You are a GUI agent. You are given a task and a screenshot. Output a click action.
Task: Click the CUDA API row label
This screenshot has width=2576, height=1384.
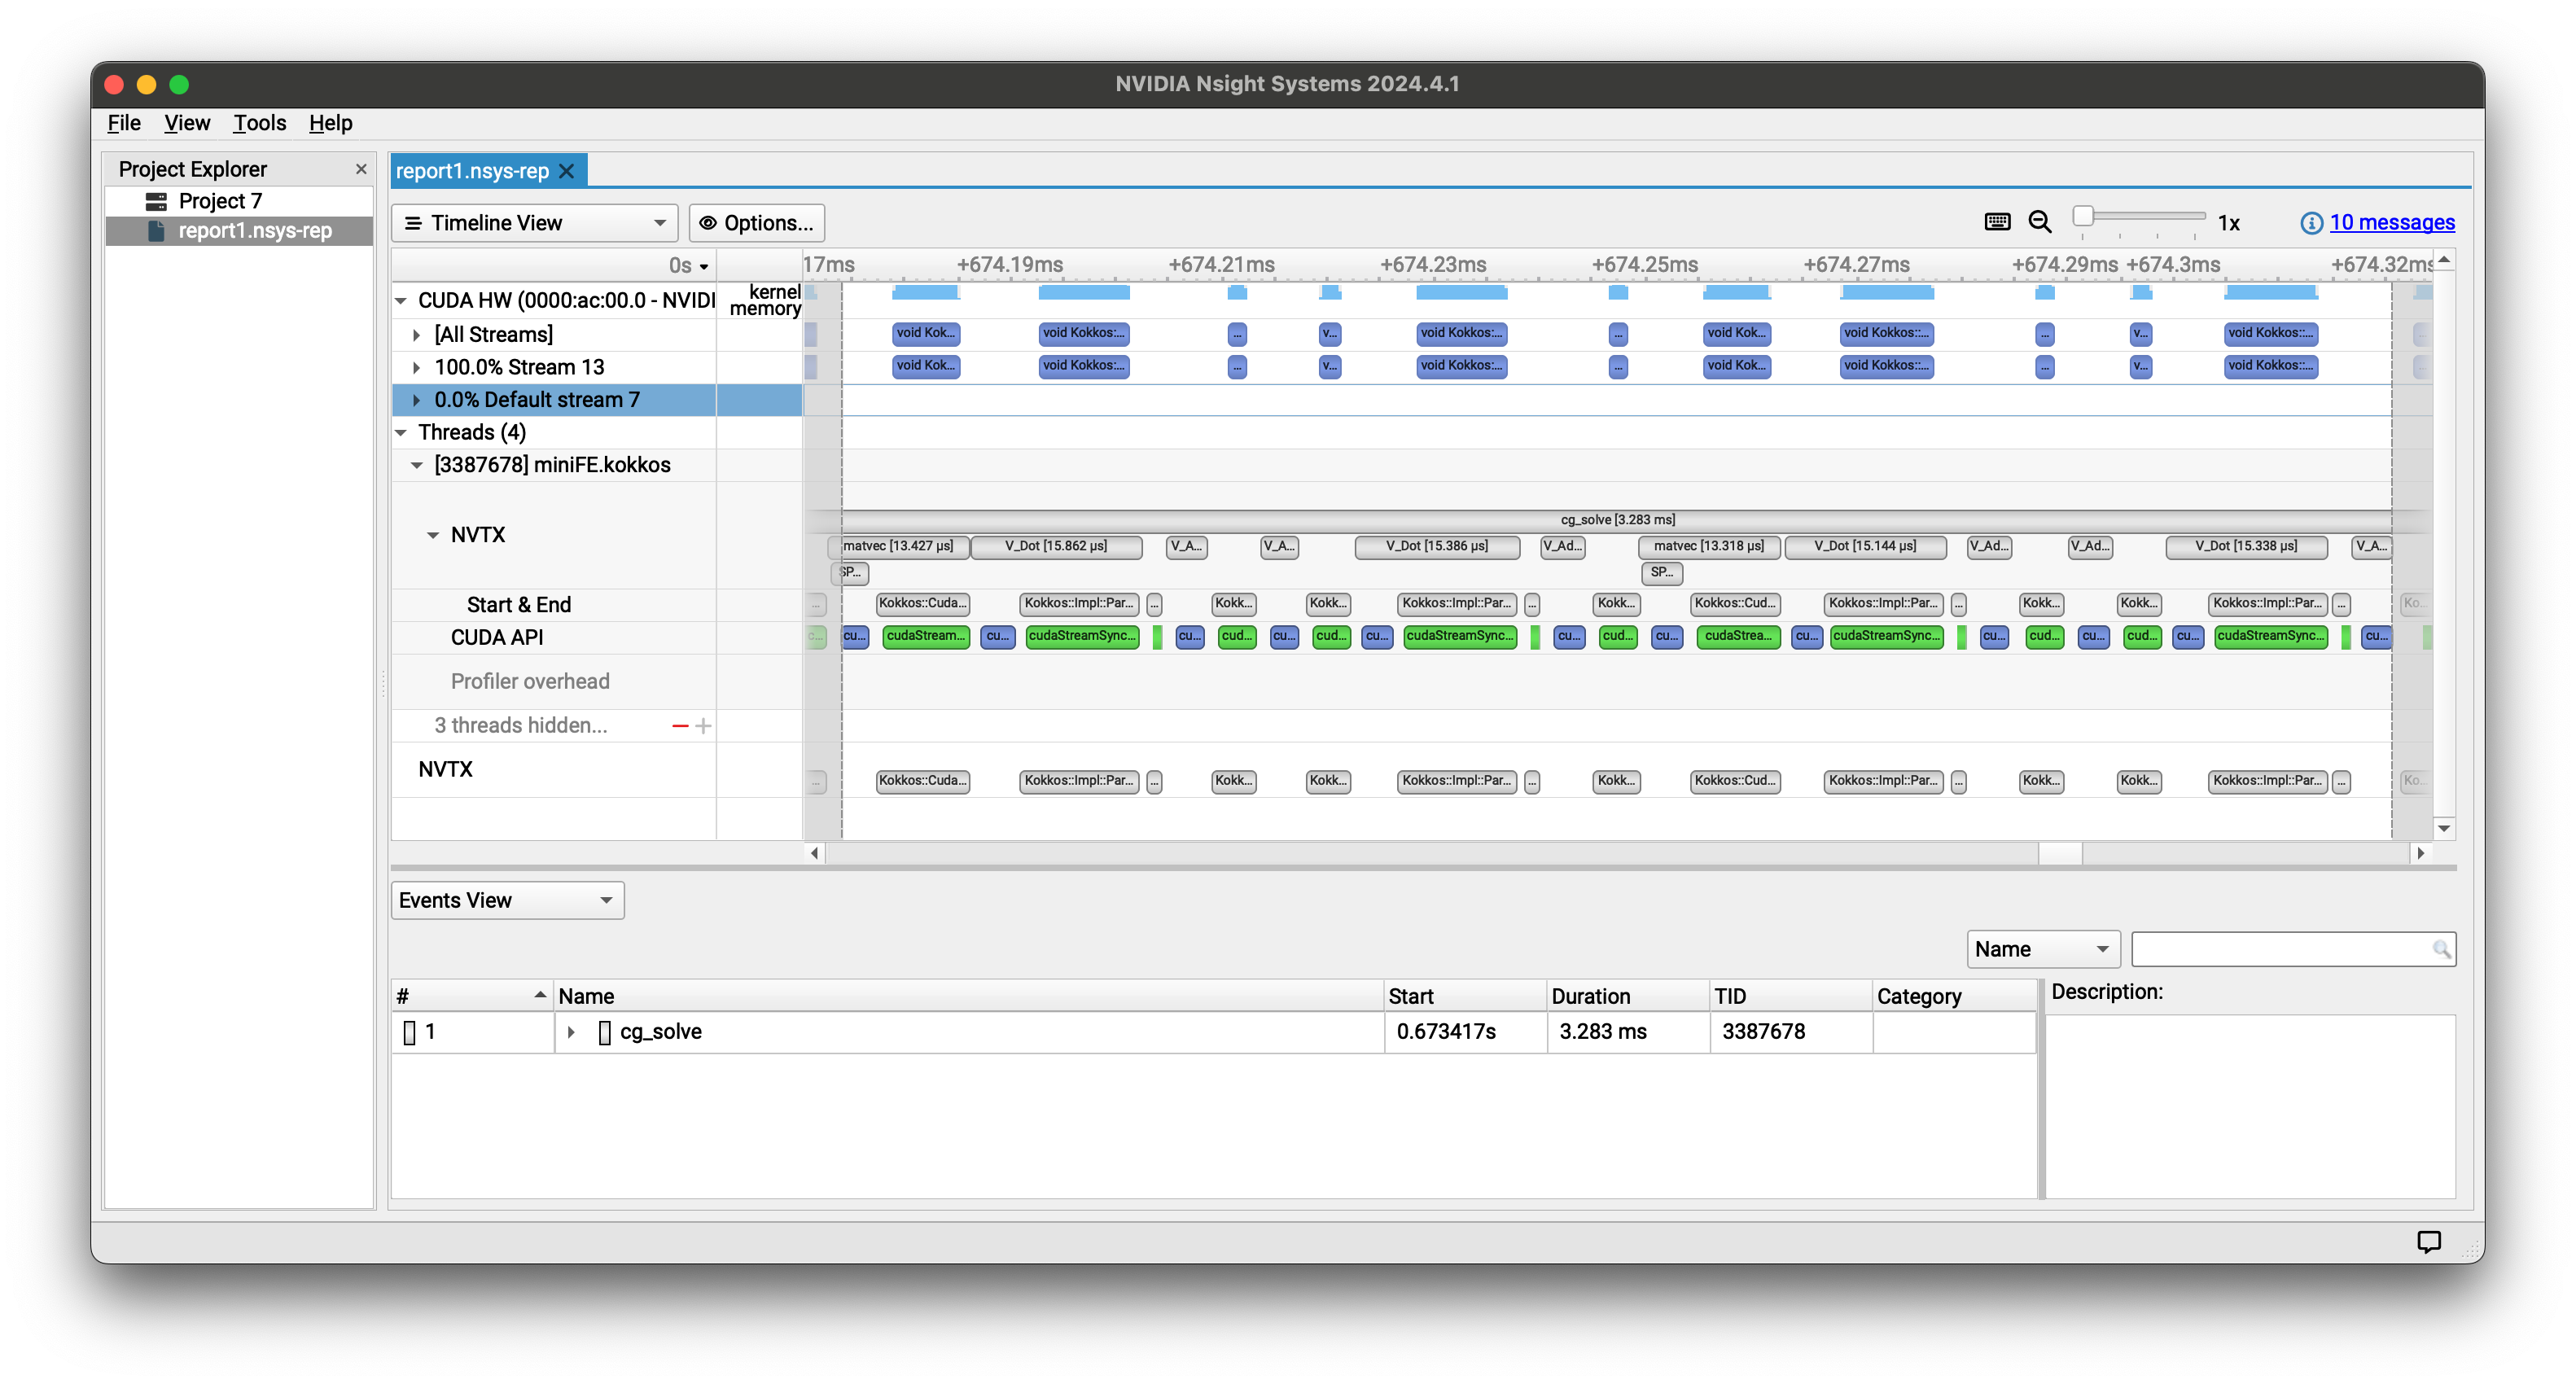point(497,638)
